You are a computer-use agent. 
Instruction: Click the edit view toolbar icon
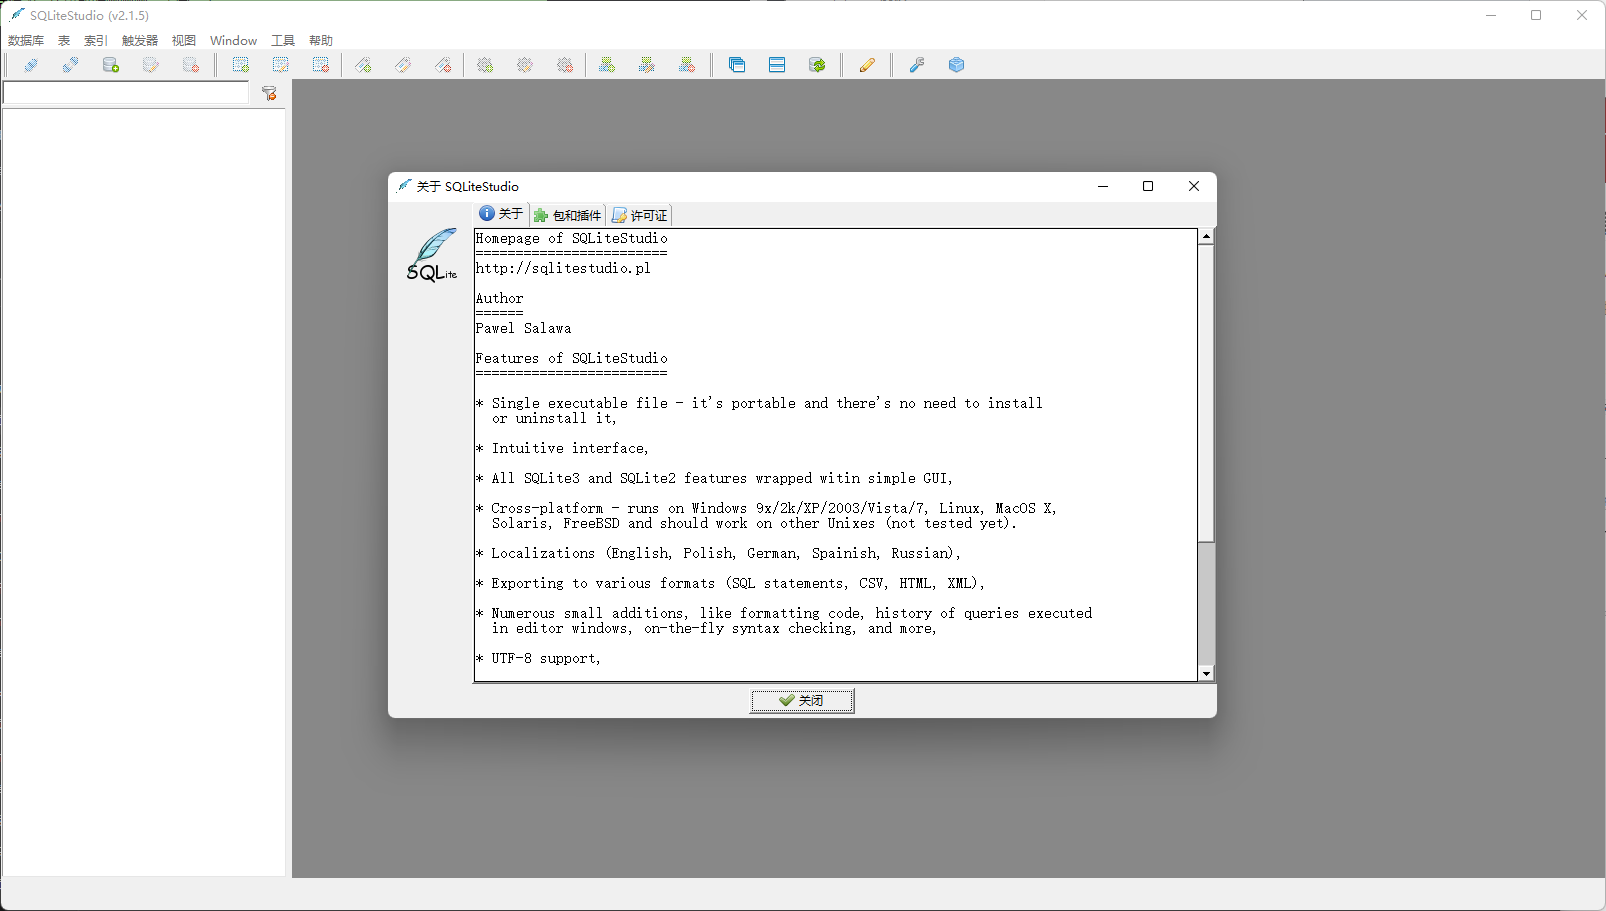point(647,65)
